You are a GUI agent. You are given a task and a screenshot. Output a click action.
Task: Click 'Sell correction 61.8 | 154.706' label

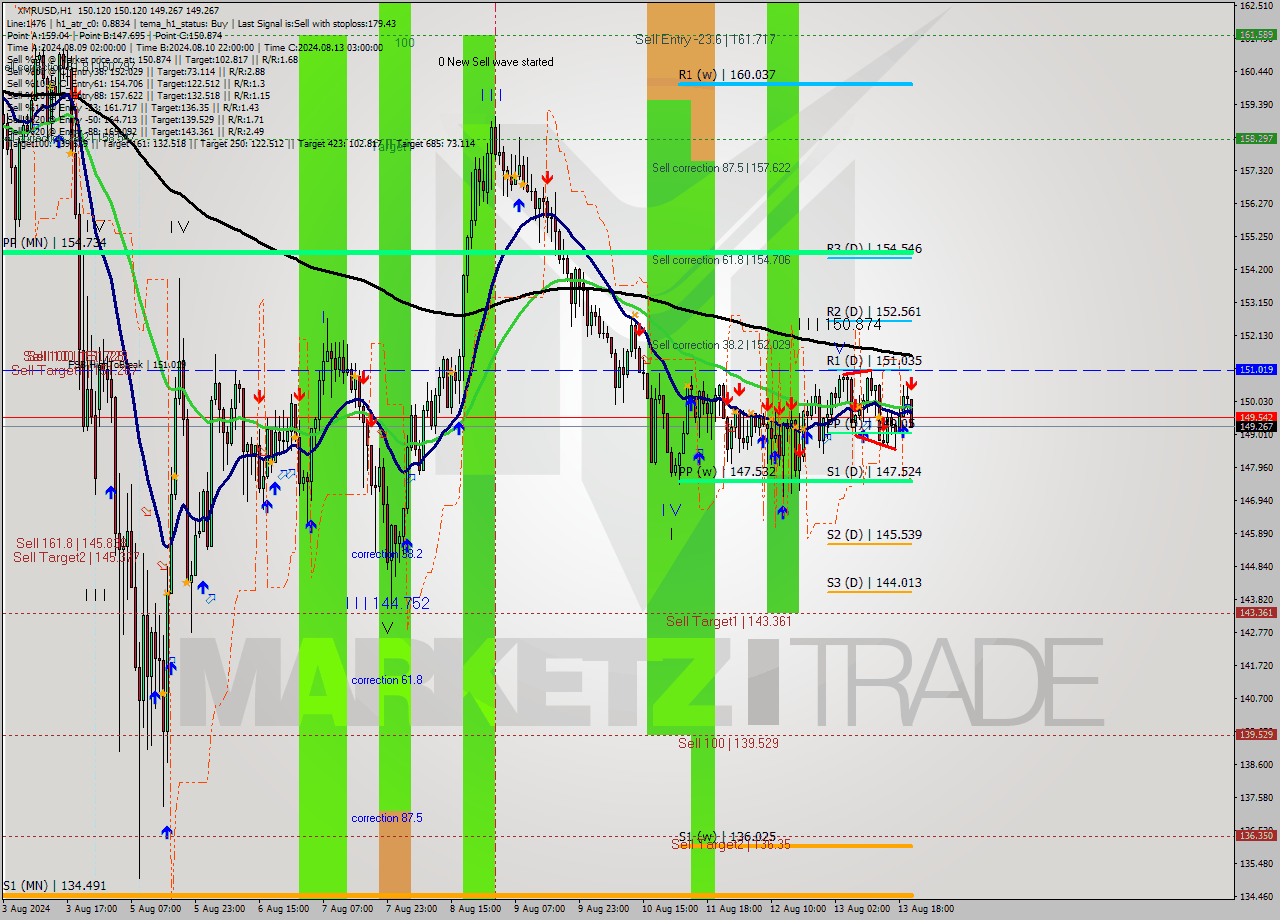pyautogui.click(x=721, y=260)
